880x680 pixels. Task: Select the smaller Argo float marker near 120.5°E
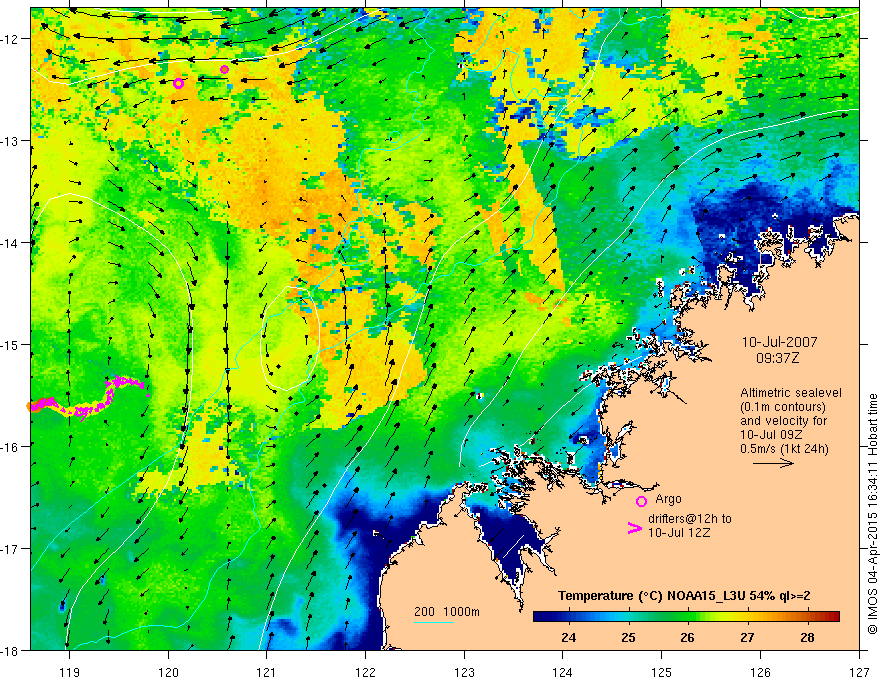tap(224, 70)
